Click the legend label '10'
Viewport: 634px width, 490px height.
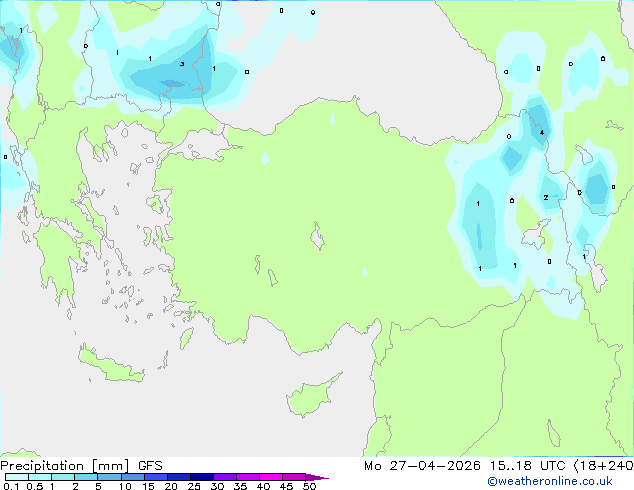point(125,486)
